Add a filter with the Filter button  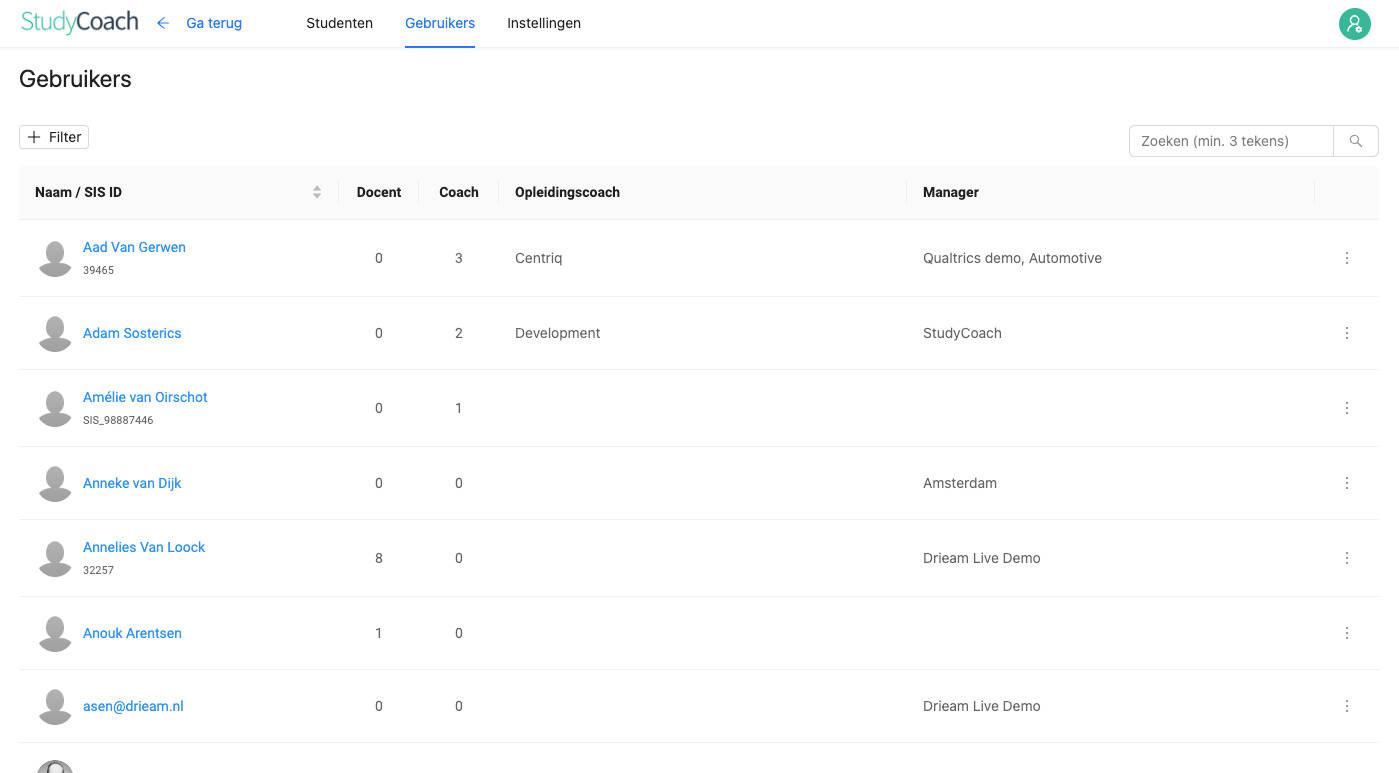pyautogui.click(x=54, y=137)
